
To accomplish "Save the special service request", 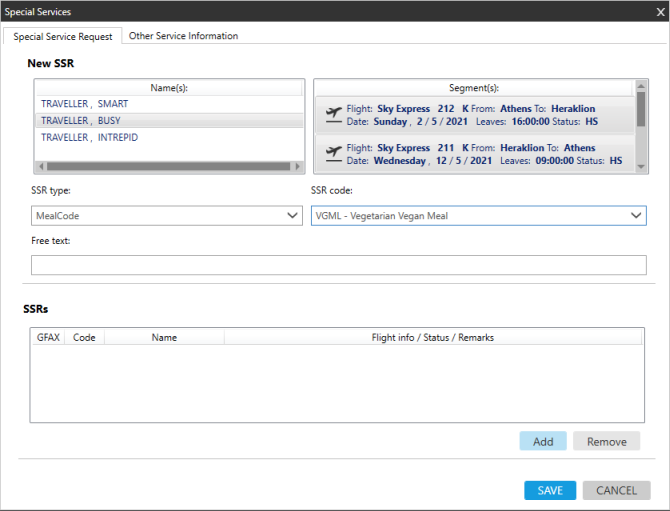I will tap(550, 490).
